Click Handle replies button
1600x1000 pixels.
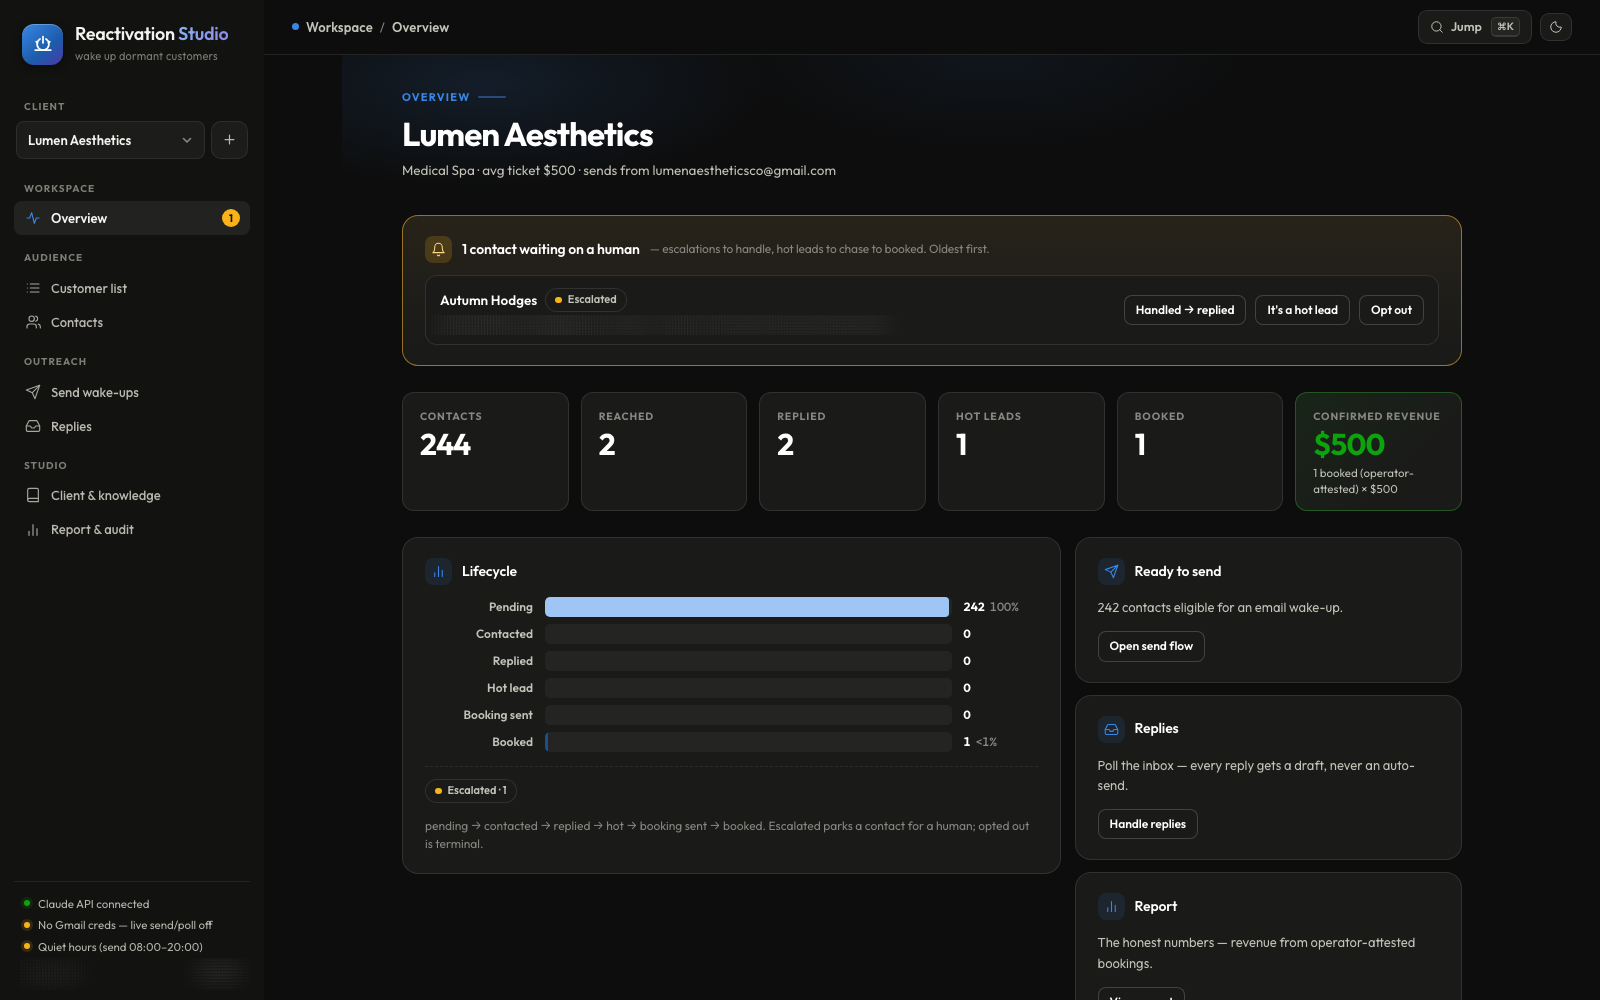(x=1147, y=824)
